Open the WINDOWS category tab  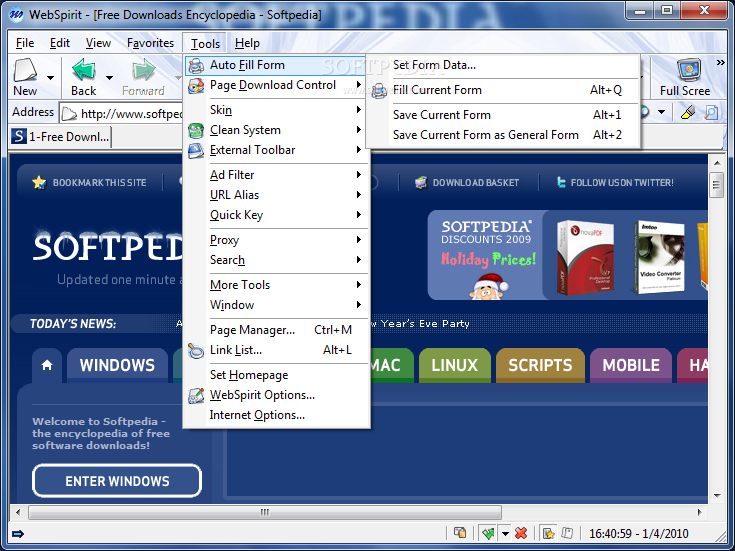[x=117, y=365]
